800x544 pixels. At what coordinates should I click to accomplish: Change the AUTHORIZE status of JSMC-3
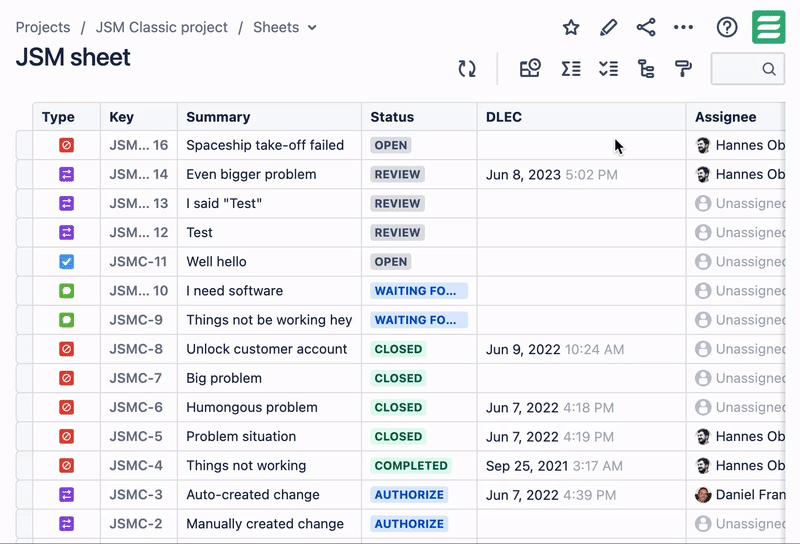coord(409,495)
